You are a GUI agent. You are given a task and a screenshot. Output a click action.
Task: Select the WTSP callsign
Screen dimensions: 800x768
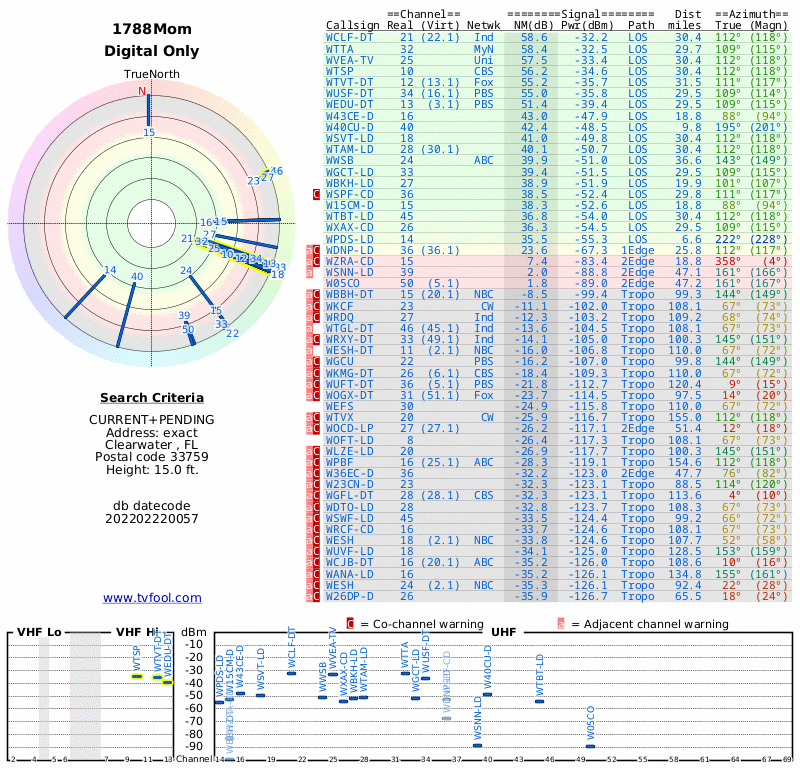click(339, 71)
